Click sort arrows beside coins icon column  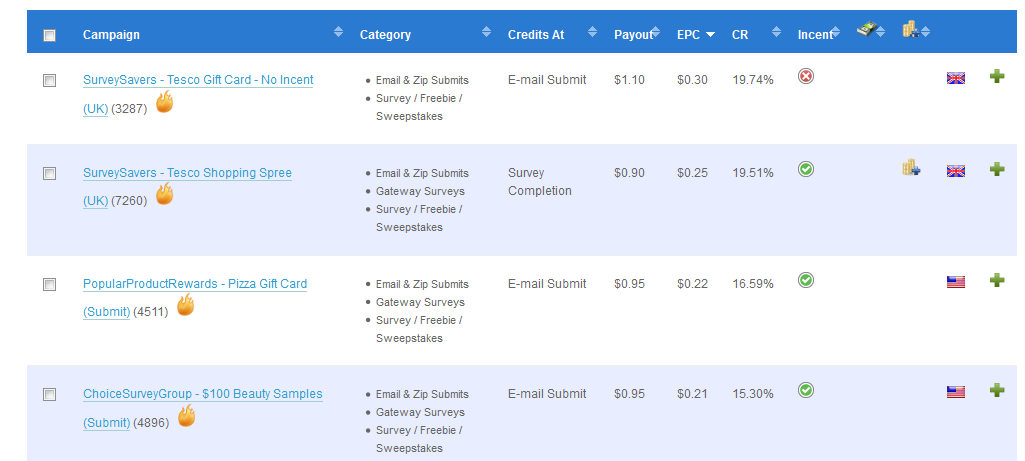coord(925,31)
